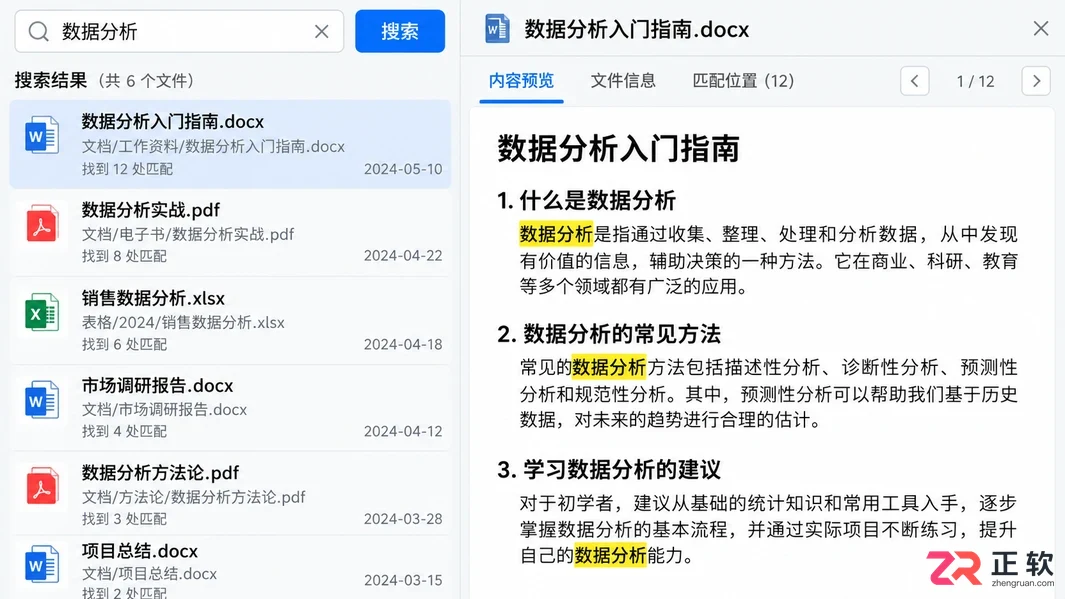Click path 文档/工作资料/数据分析入门指南.docx
The width and height of the screenshot is (1065, 599).
coord(213,147)
